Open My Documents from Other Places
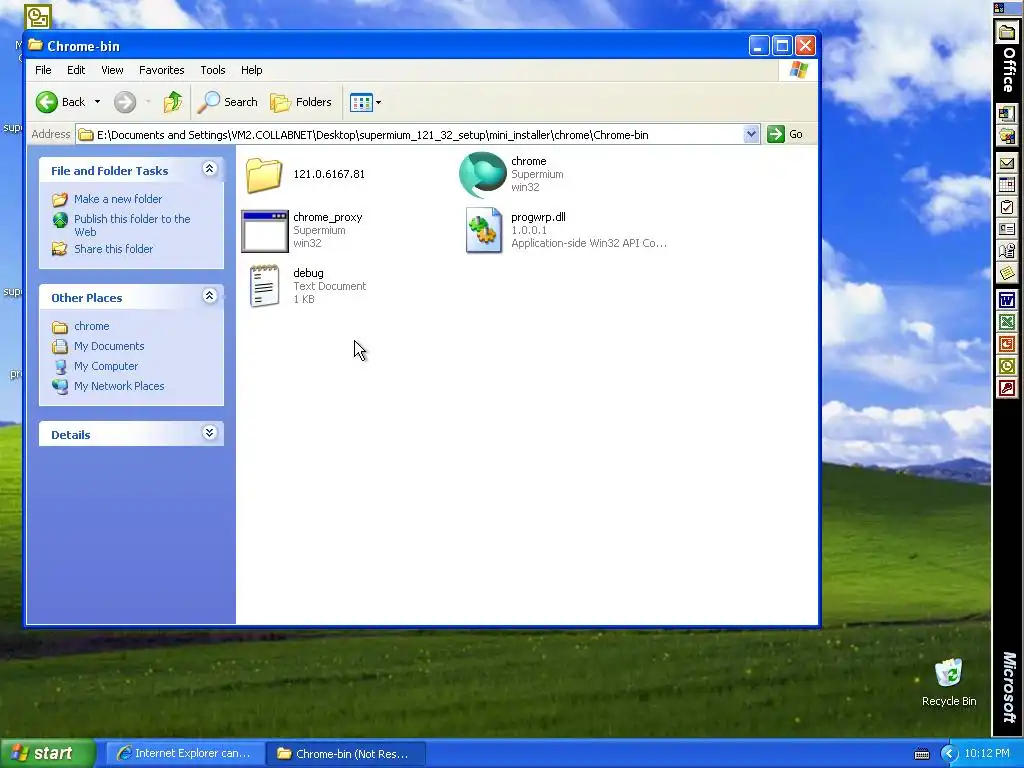 (108, 346)
